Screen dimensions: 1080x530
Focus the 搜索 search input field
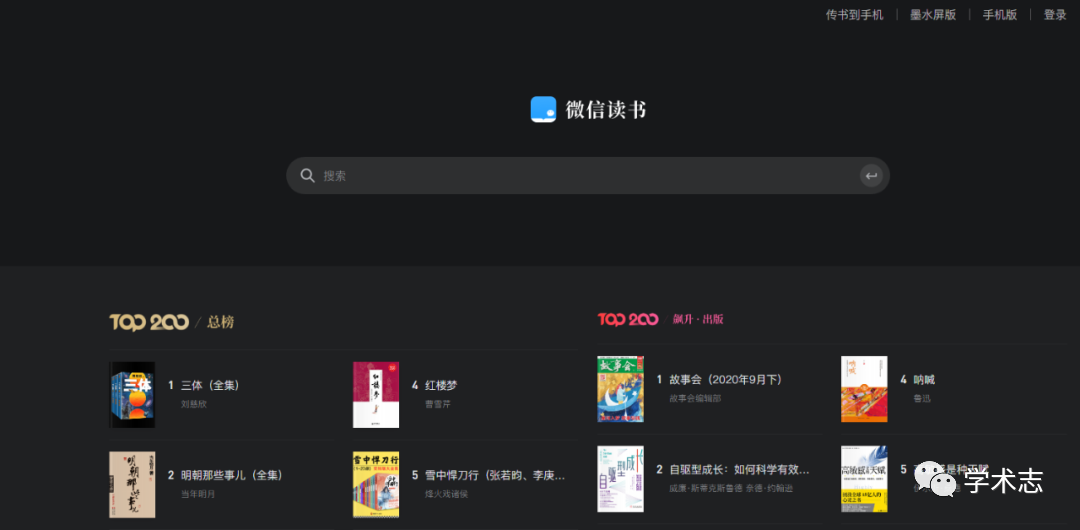(x=588, y=176)
